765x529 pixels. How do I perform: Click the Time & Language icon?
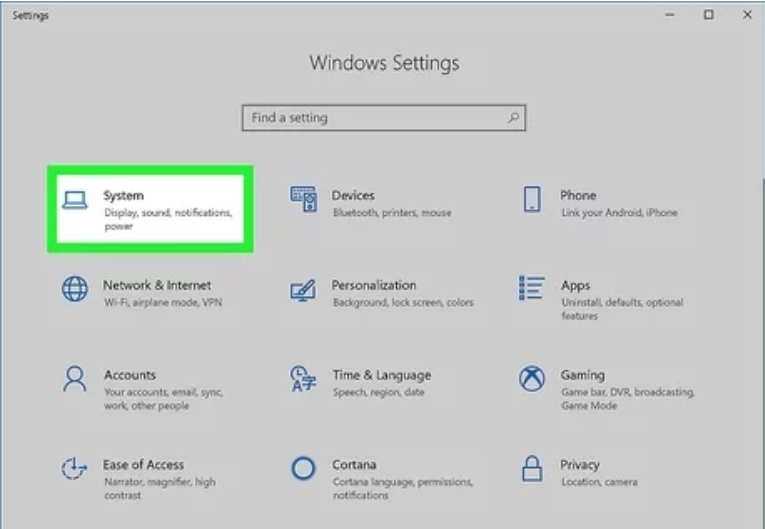(303, 379)
